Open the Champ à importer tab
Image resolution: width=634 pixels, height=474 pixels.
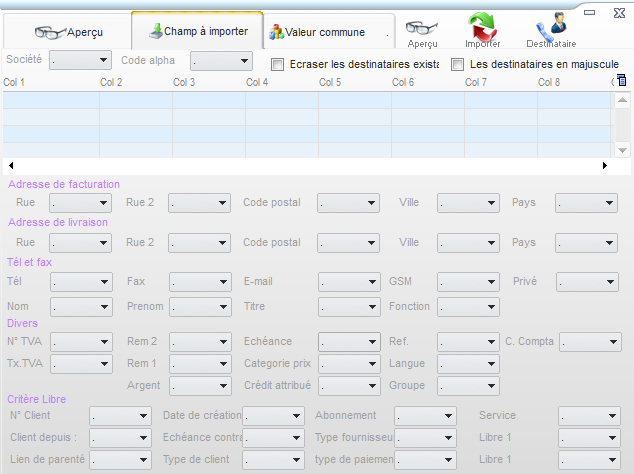[x=197, y=31]
